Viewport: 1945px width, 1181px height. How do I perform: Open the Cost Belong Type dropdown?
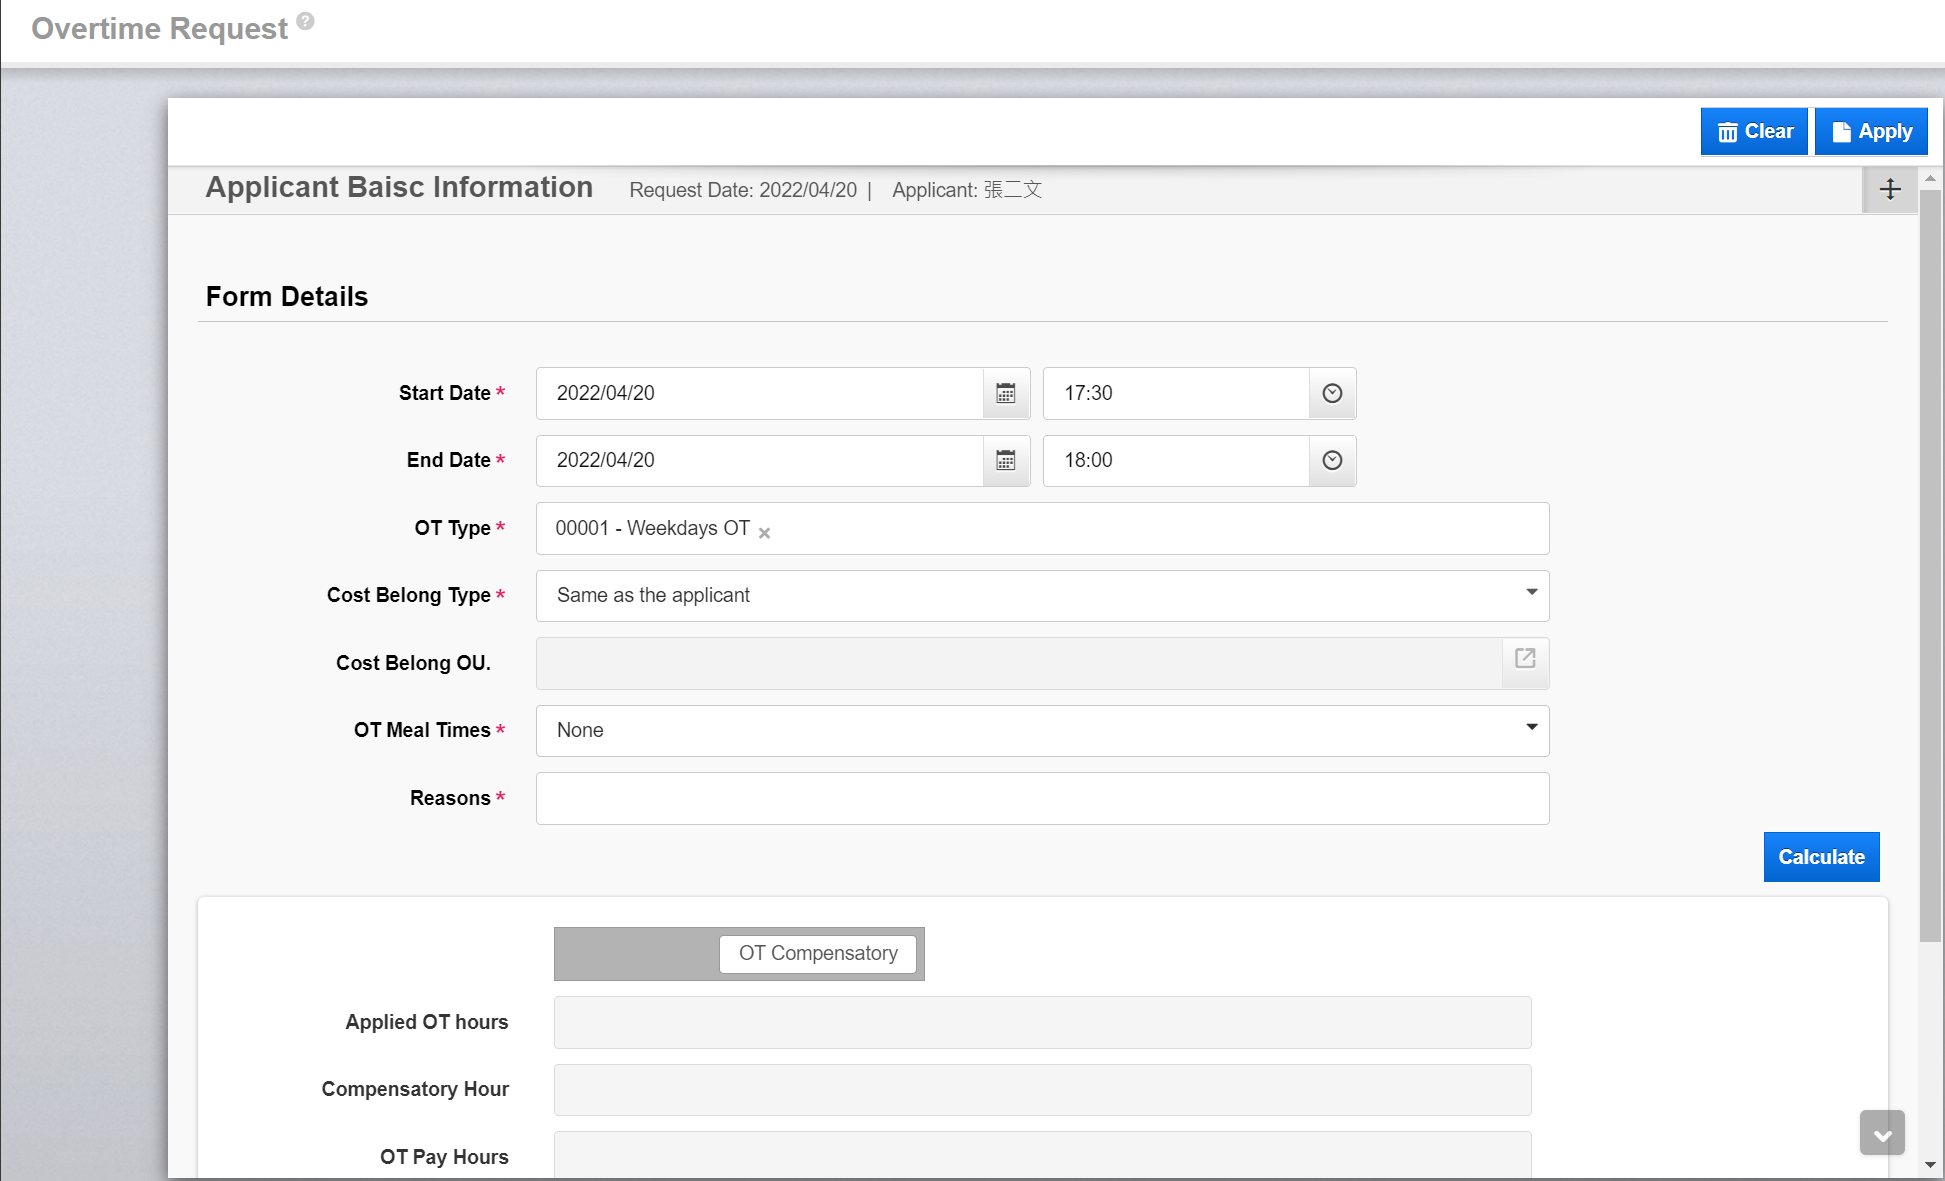1042,596
